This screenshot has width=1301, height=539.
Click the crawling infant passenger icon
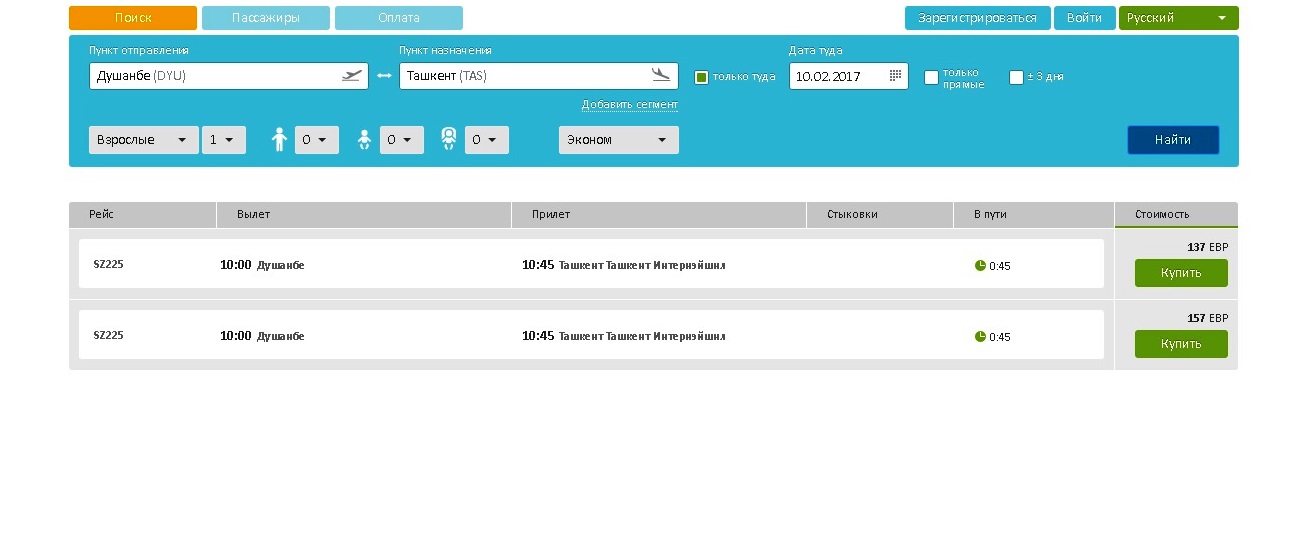pyautogui.click(x=364, y=140)
